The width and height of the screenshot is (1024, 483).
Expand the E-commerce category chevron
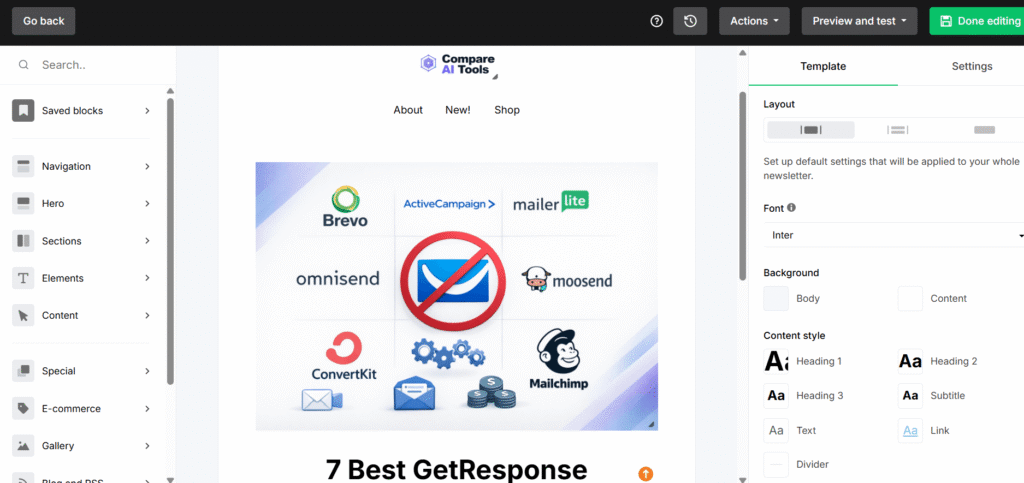tap(148, 409)
